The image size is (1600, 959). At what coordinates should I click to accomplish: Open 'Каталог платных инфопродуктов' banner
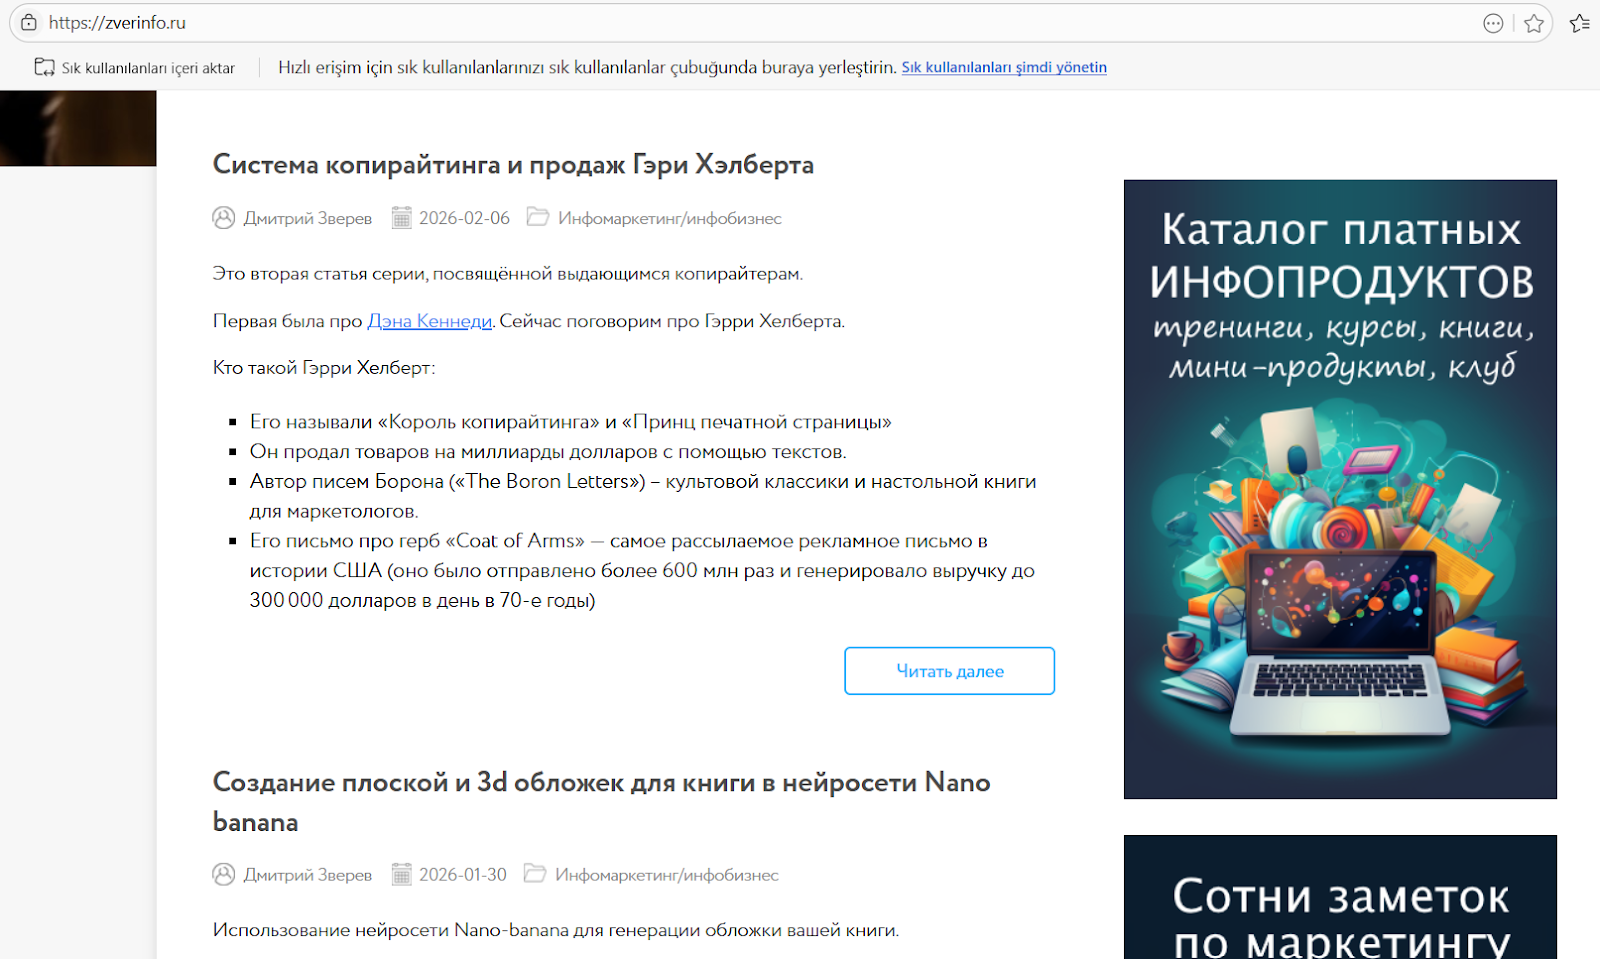tap(1340, 489)
